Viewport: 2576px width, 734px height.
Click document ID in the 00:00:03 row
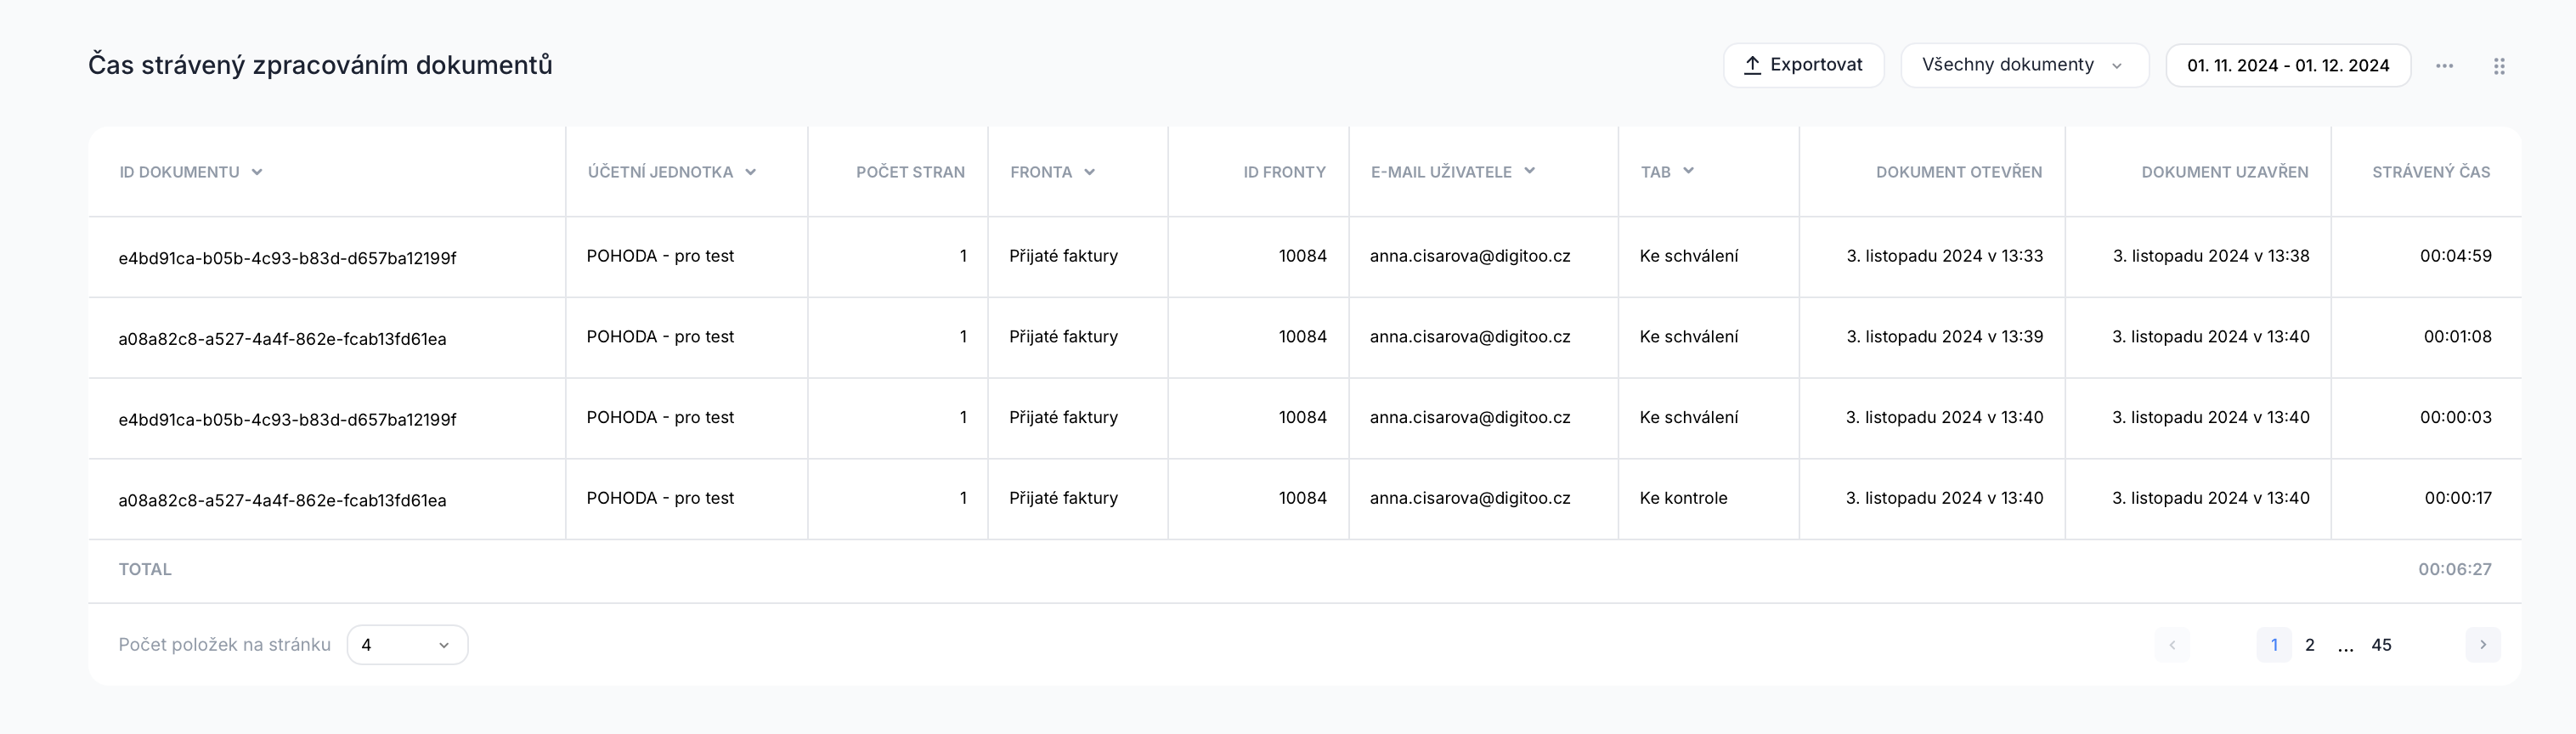(x=287, y=420)
